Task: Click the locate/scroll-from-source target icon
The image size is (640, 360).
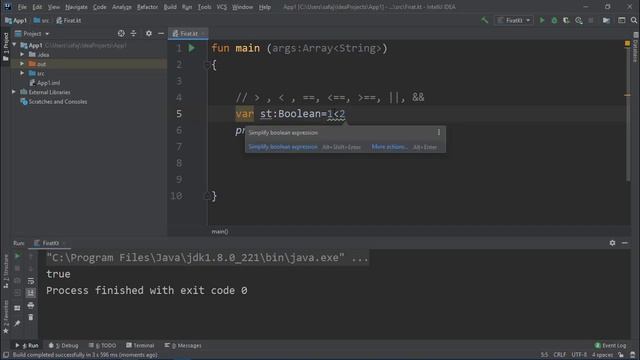Action: (x=121, y=33)
